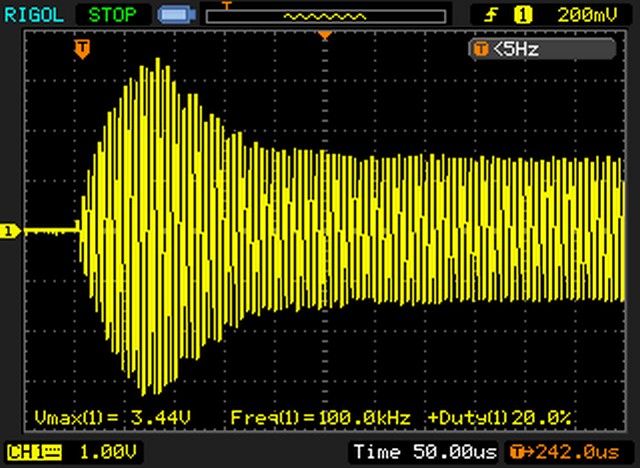This screenshot has width=640, height=468.
Task: Click the orange T trigger marker above waveform
Action: [x=82, y=47]
